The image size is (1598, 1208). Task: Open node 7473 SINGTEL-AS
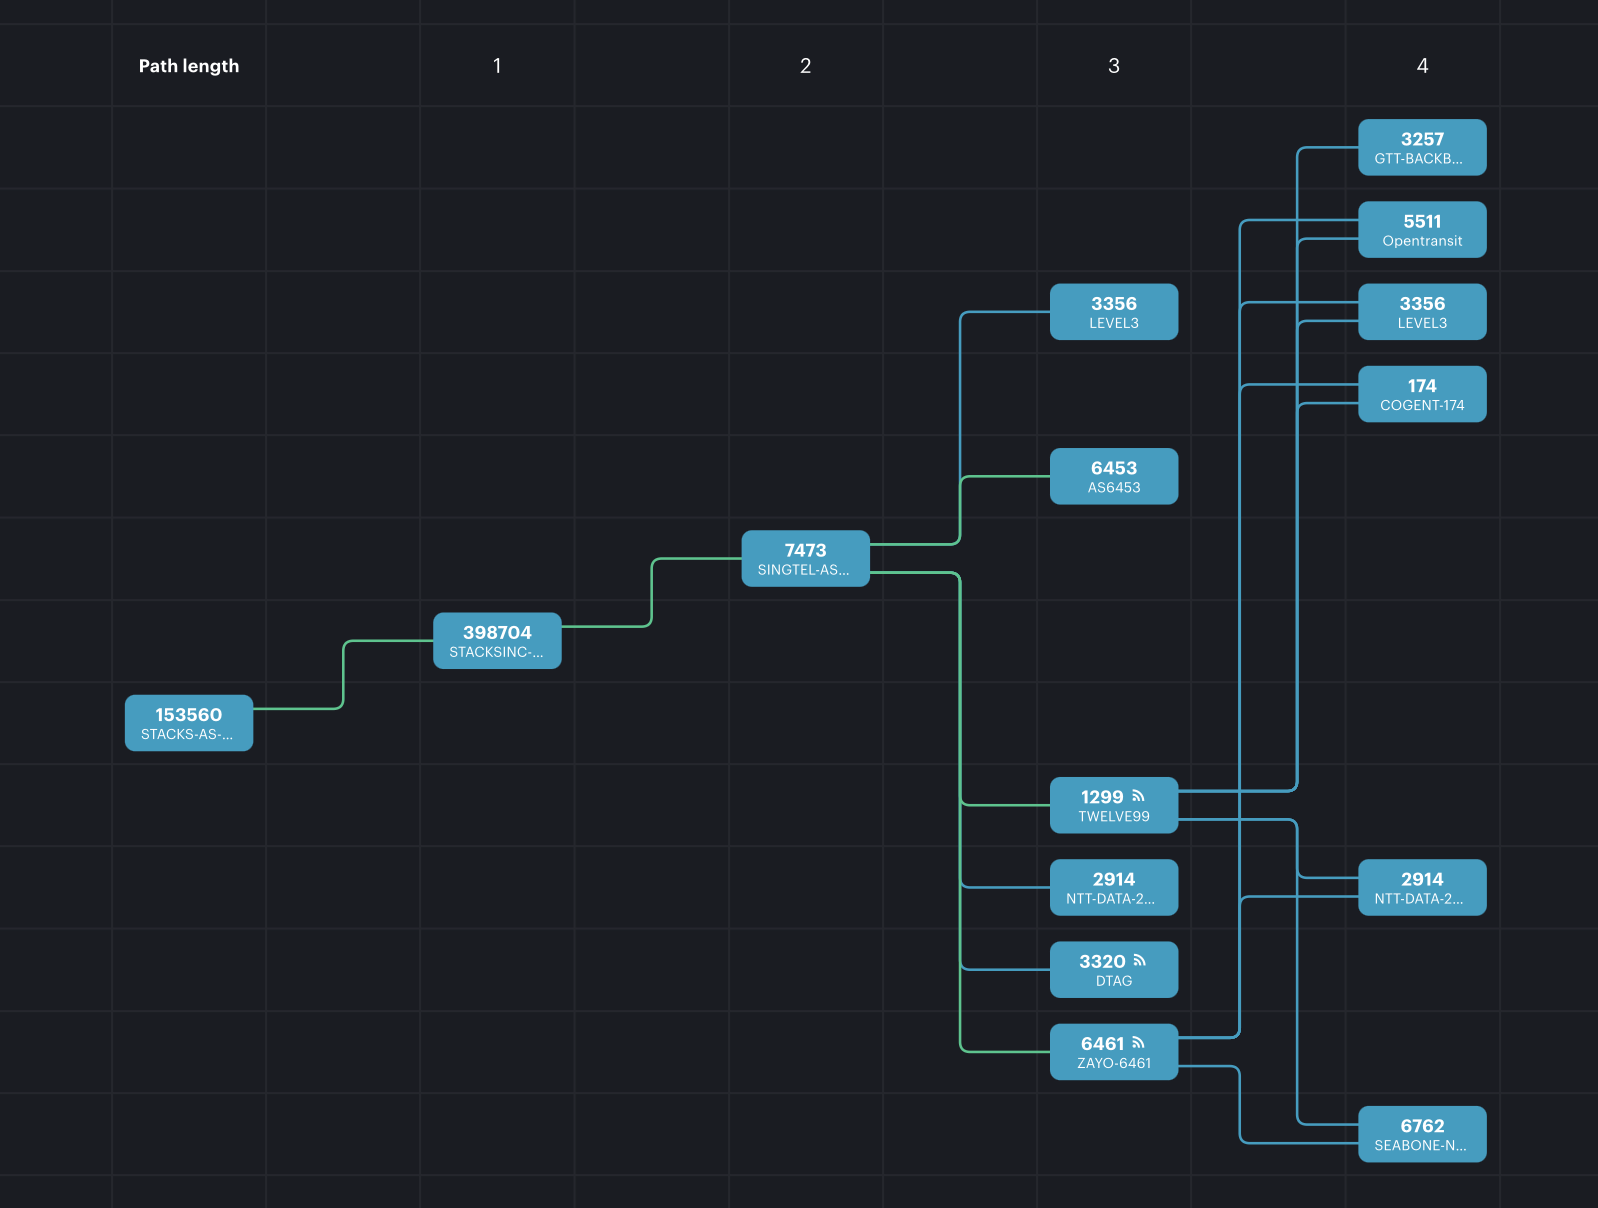point(805,559)
